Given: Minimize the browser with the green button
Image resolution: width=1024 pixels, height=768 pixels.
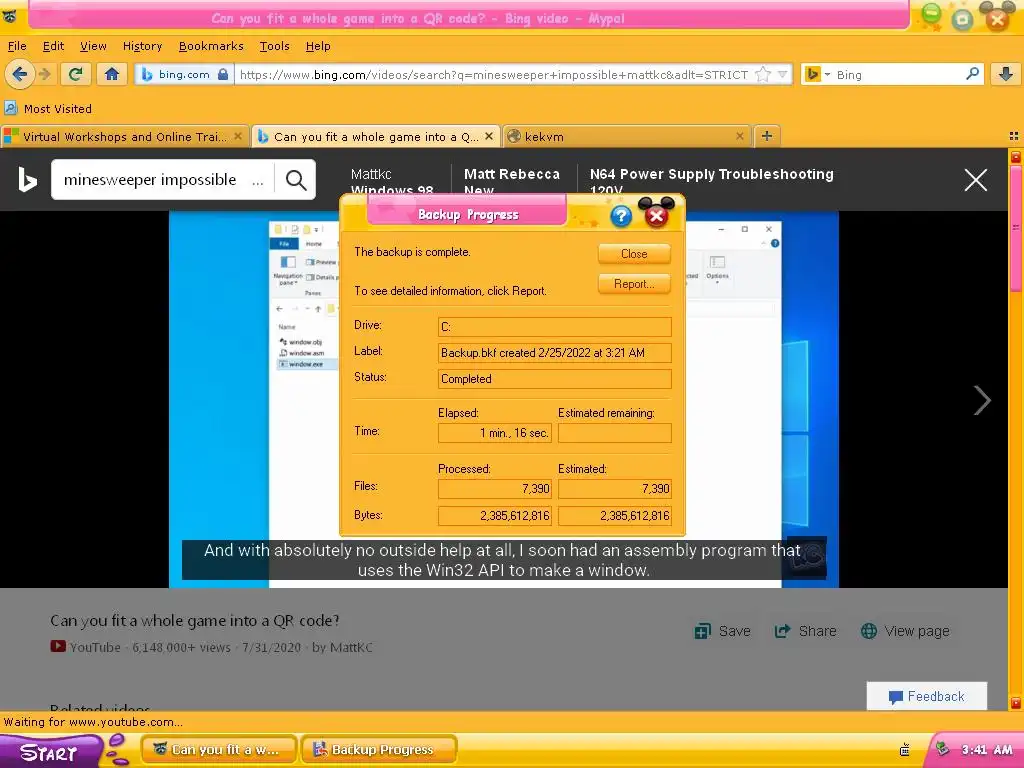Looking at the screenshot, I should point(932,14).
